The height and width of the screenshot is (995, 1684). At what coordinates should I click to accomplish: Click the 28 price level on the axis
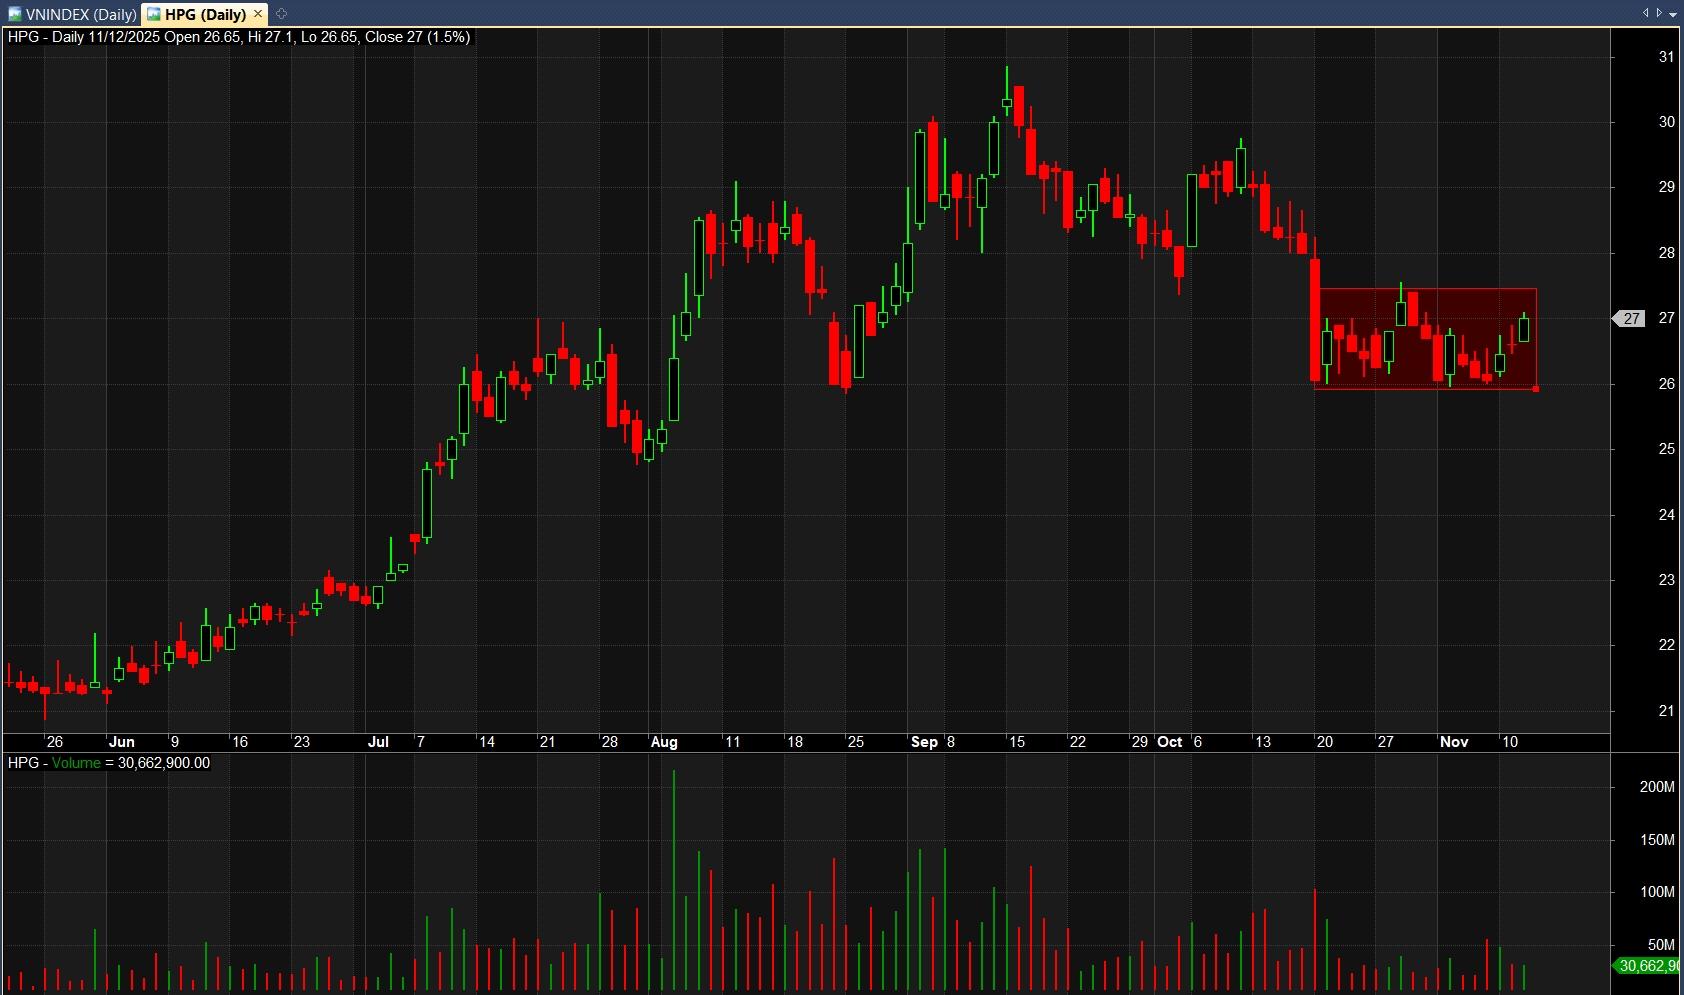coord(1666,253)
